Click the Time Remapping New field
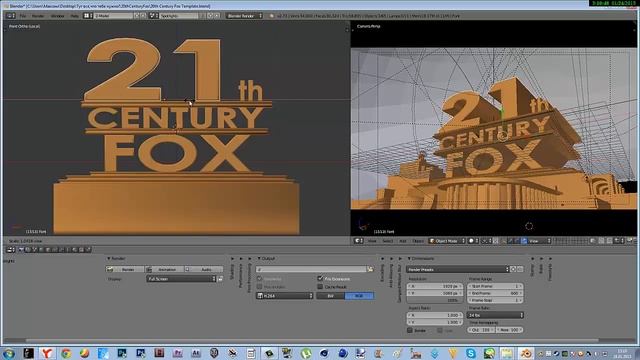The width and height of the screenshot is (640, 360). 509,330
